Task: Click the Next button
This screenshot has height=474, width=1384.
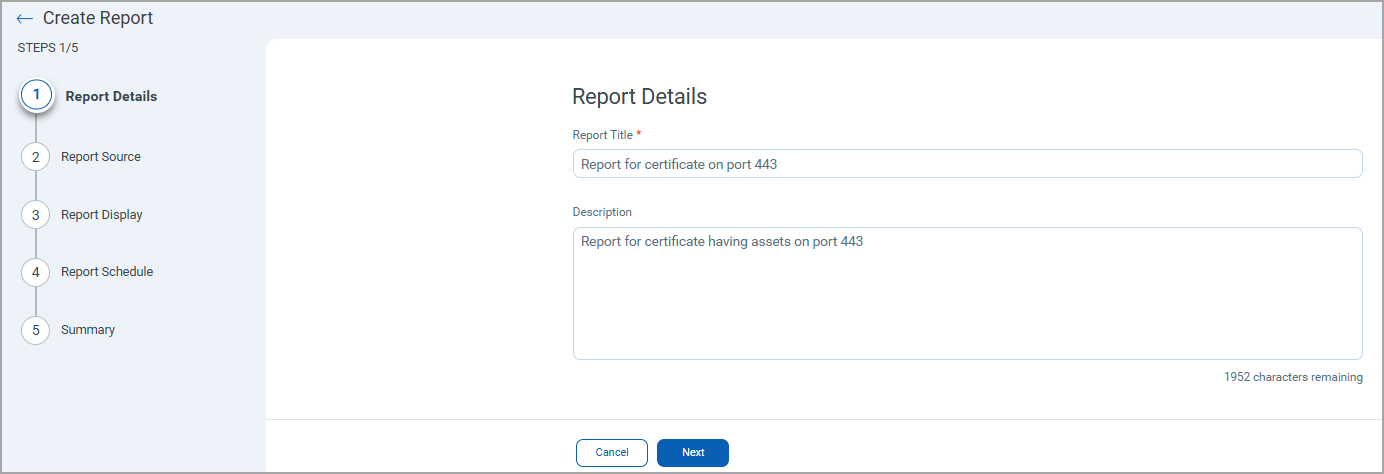Action: [x=693, y=453]
